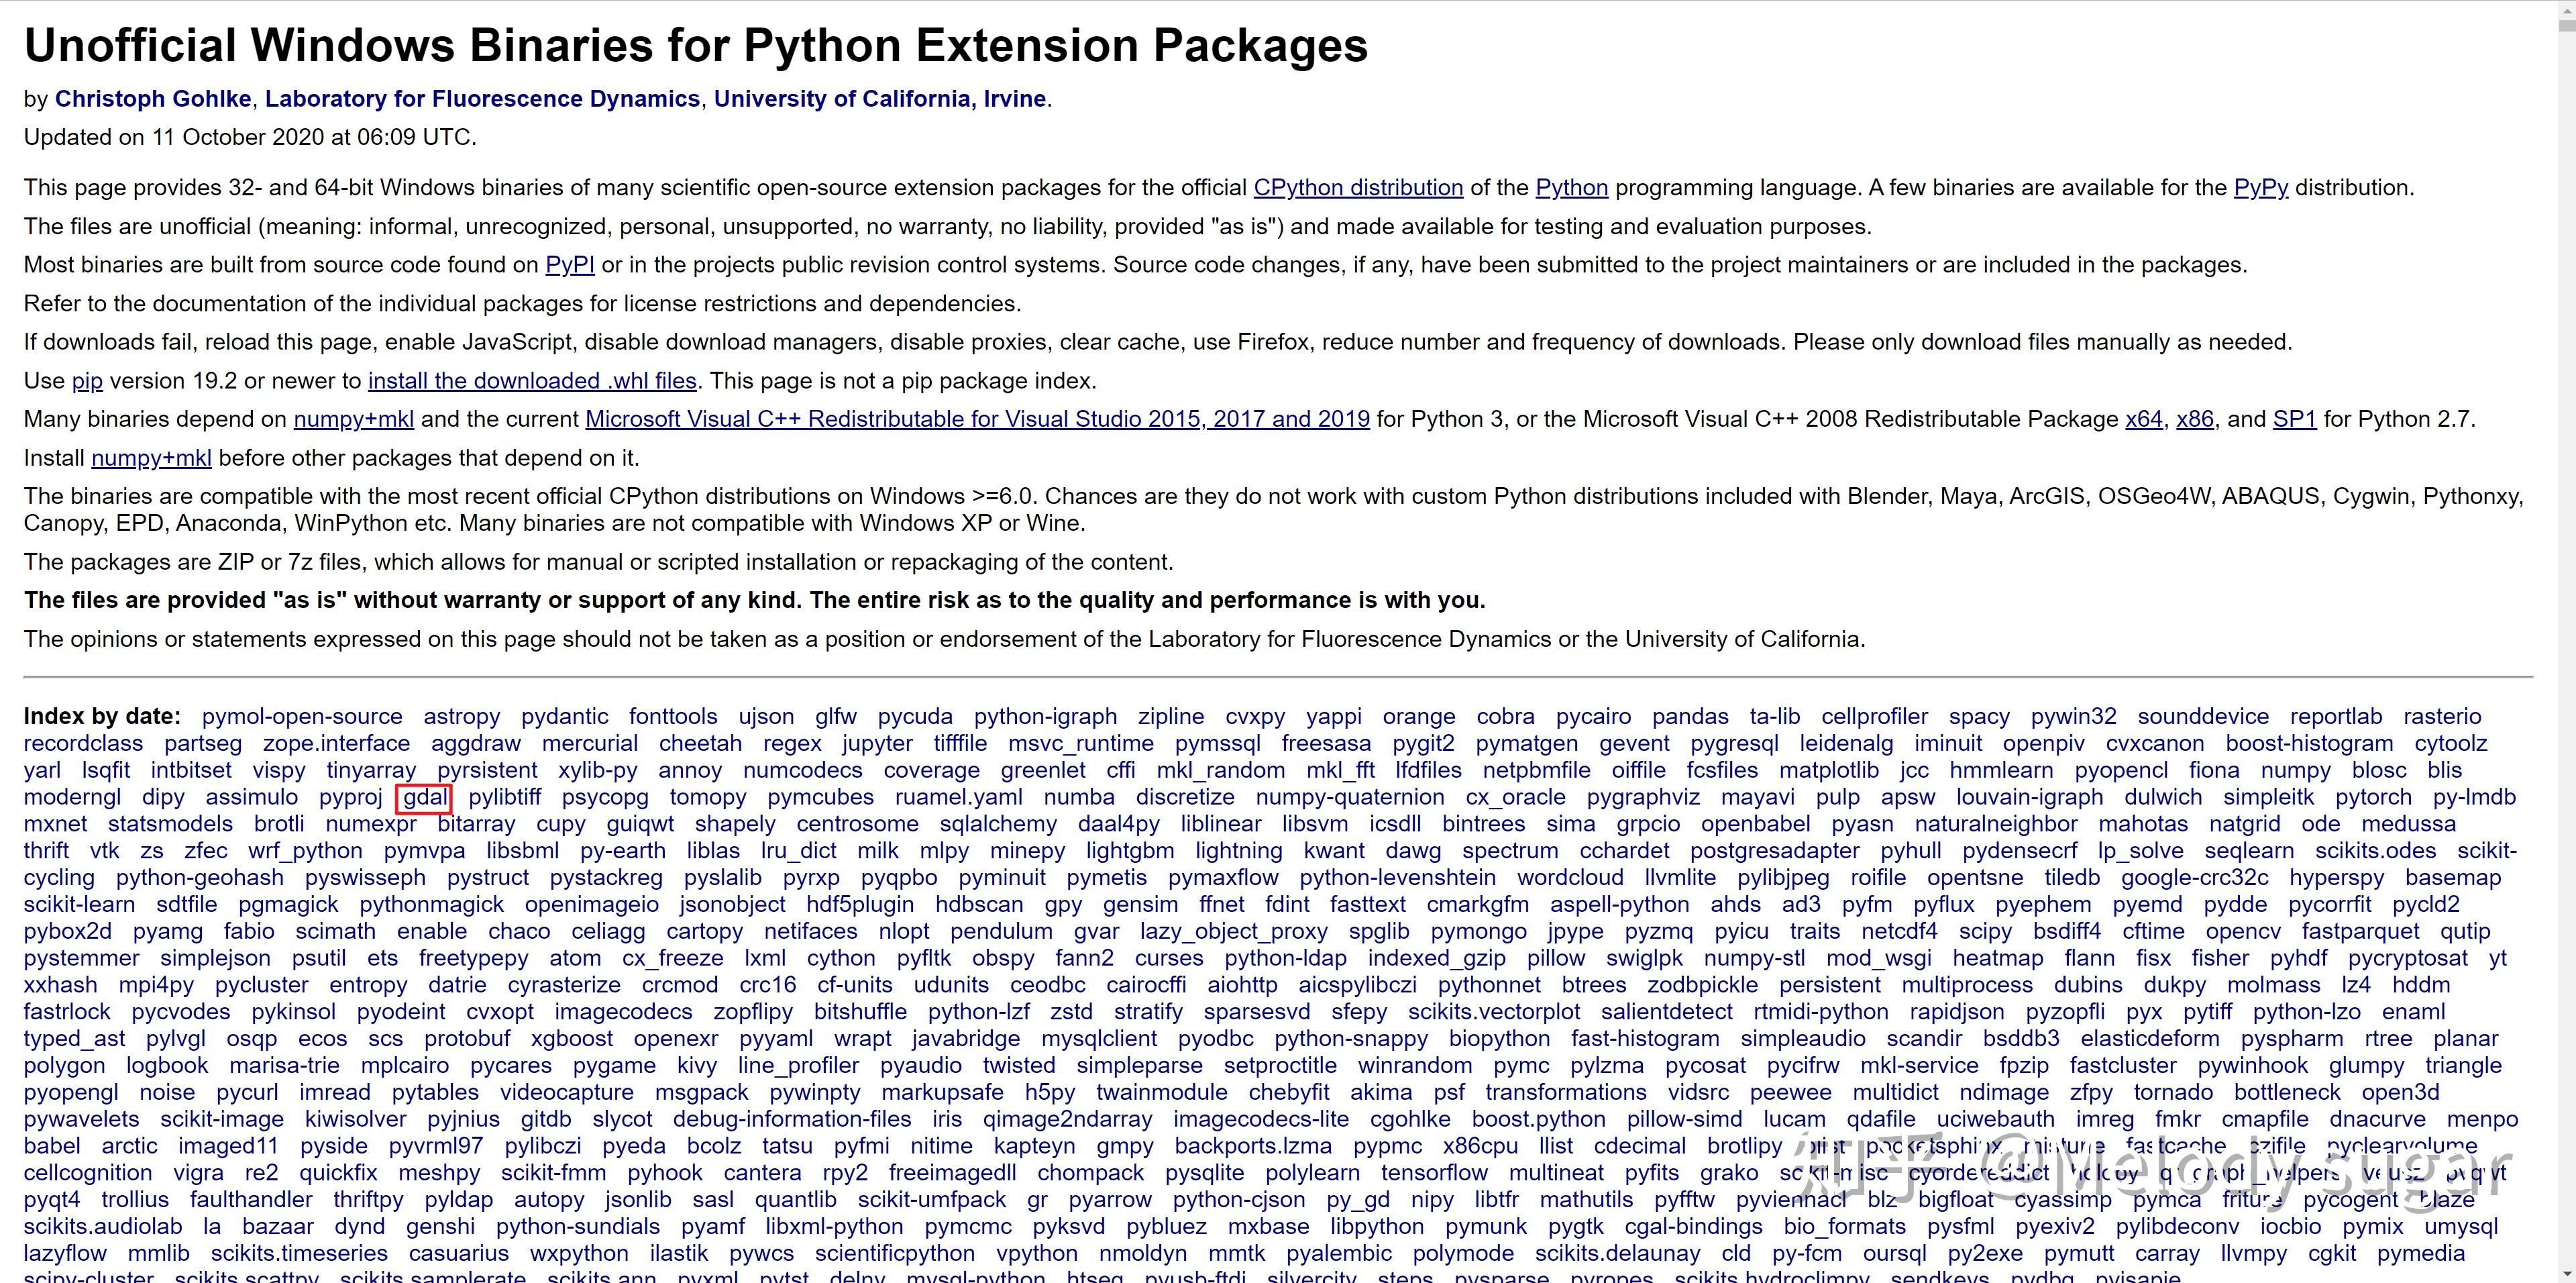This screenshot has height=1283, width=2576.
Task: Jump to the opencv package
Action: (2243, 931)
